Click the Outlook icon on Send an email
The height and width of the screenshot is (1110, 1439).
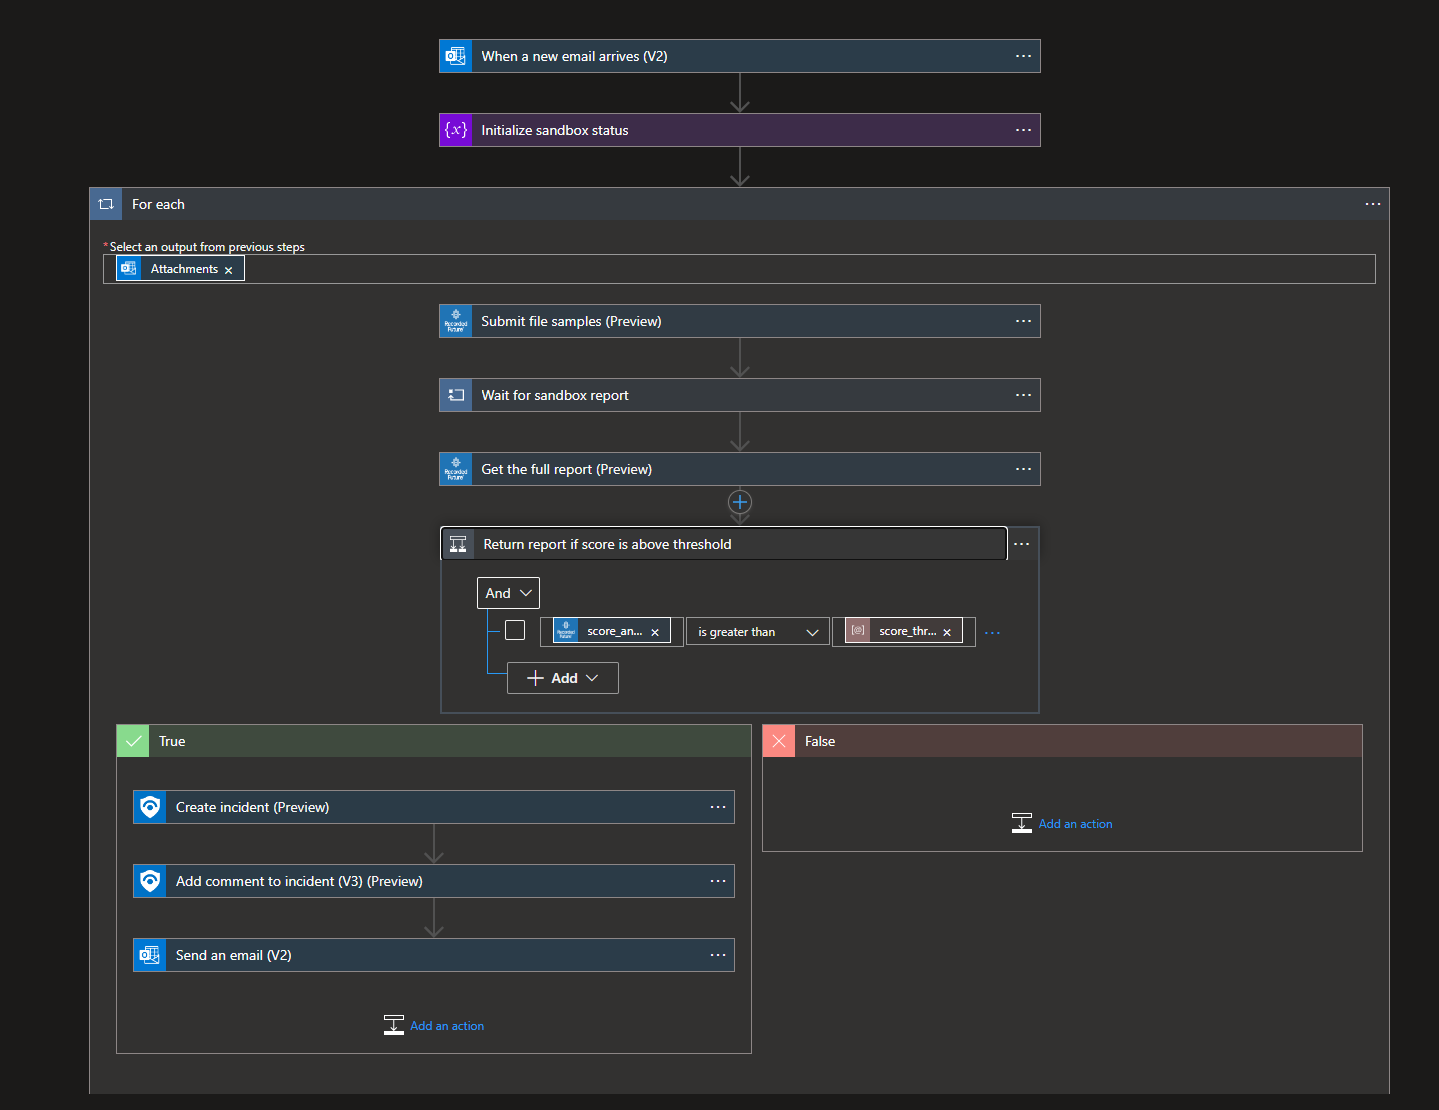[x=150, y=955]
